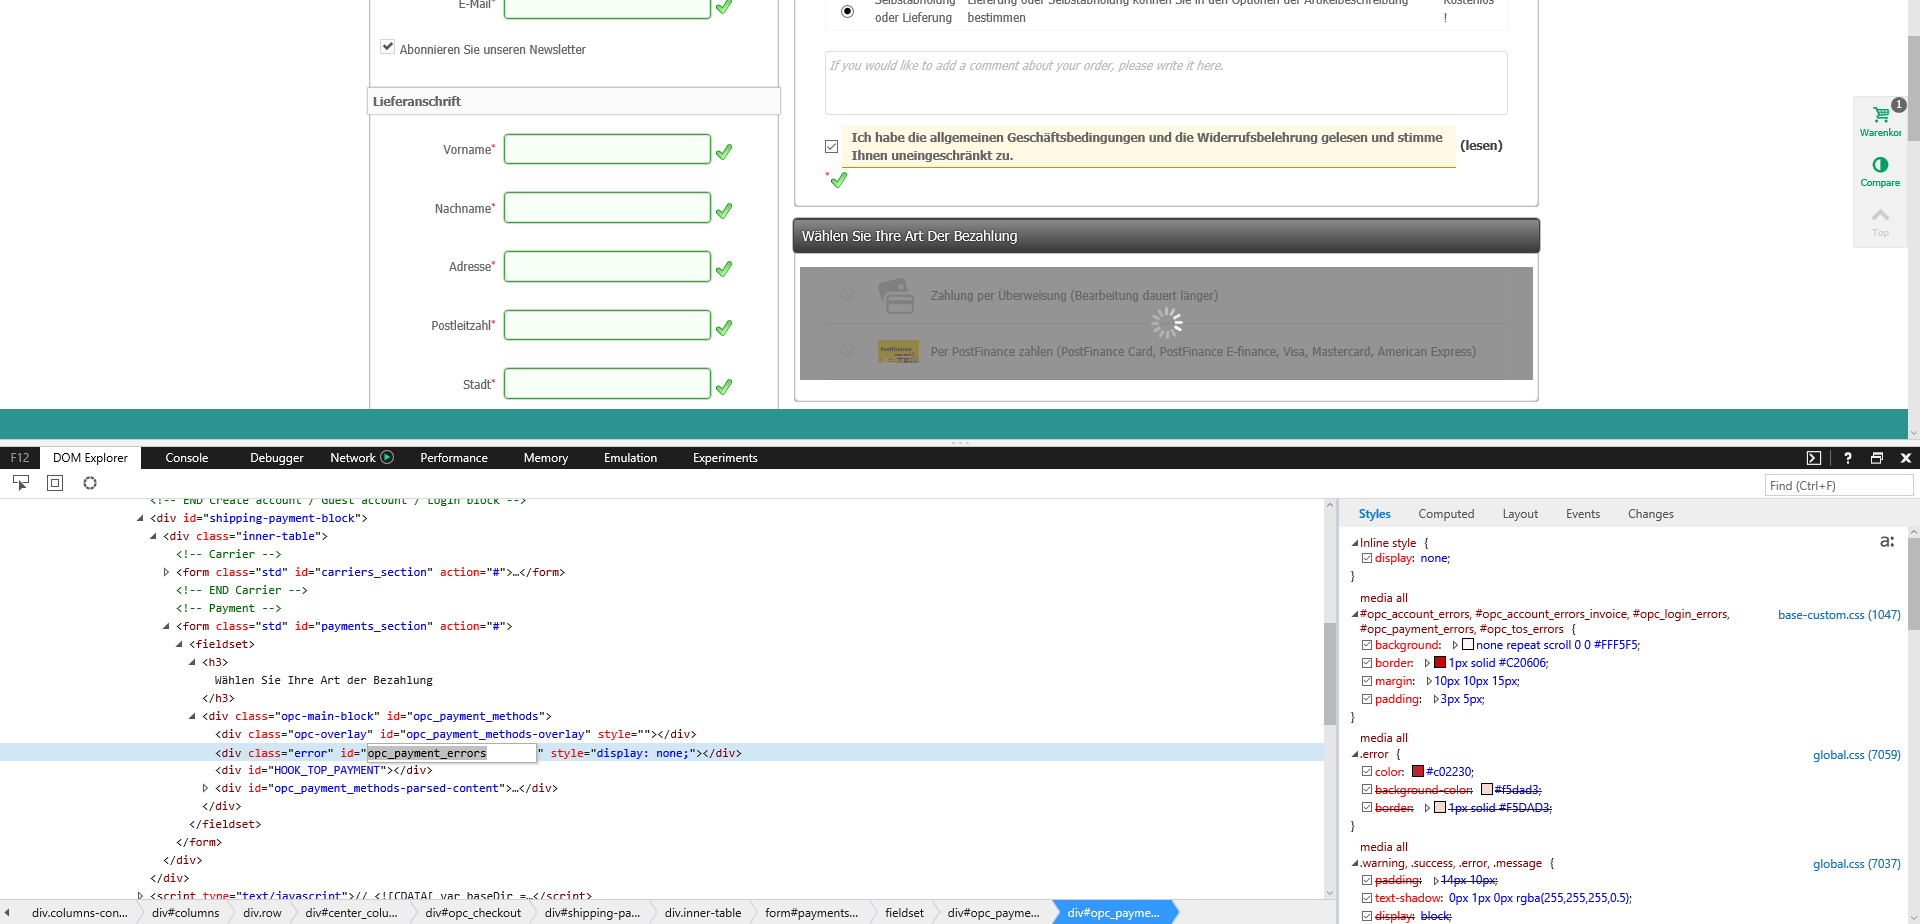Click the #c02230 color swatch
The width and height of the screenshot is (1920, 924).
pos(1418,772)
